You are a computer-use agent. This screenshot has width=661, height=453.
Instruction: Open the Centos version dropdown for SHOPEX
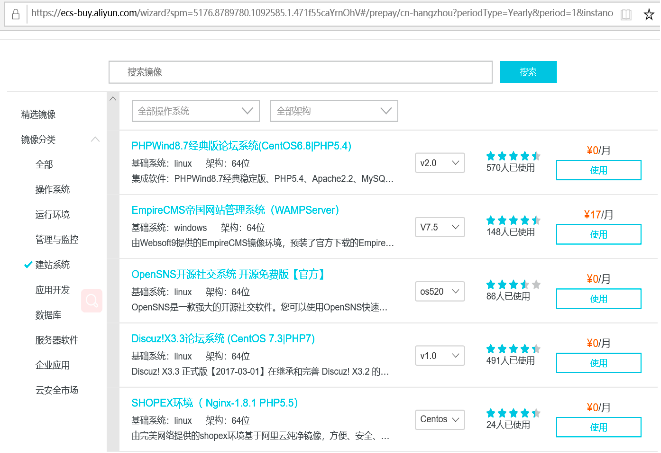440,420
